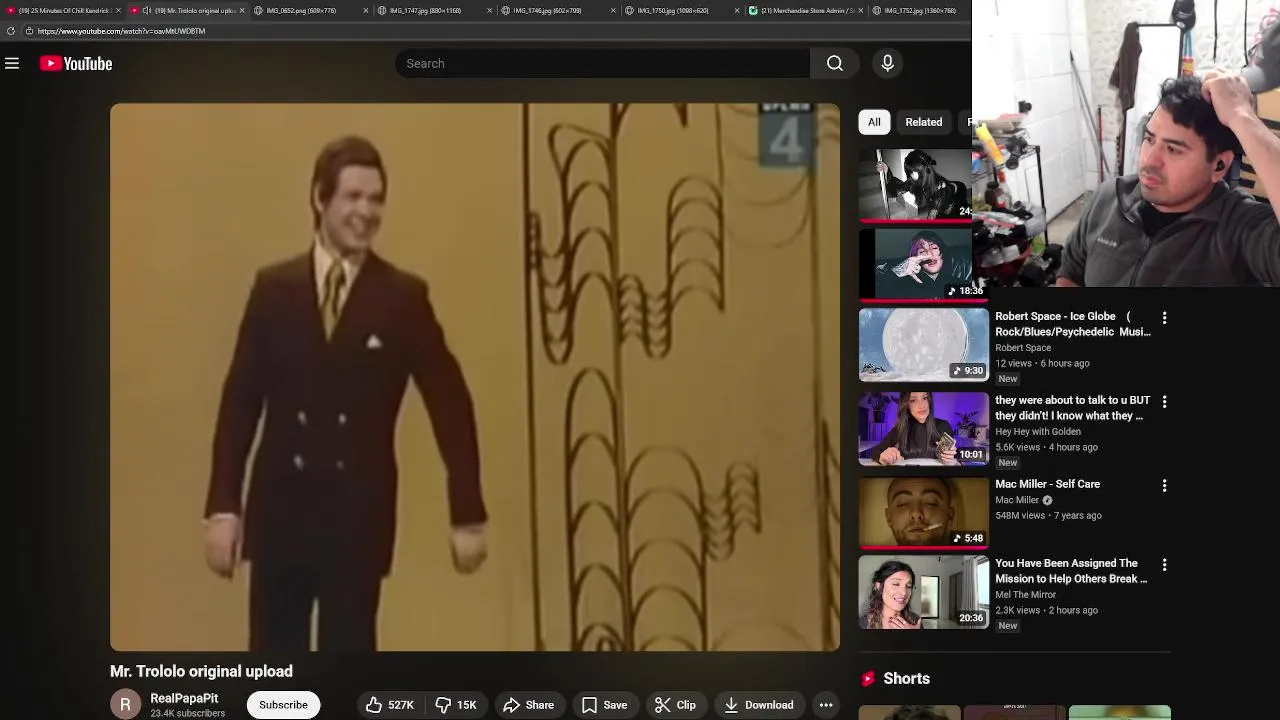Open options menu for Mac Miller Self Care

coord(1164,486)
